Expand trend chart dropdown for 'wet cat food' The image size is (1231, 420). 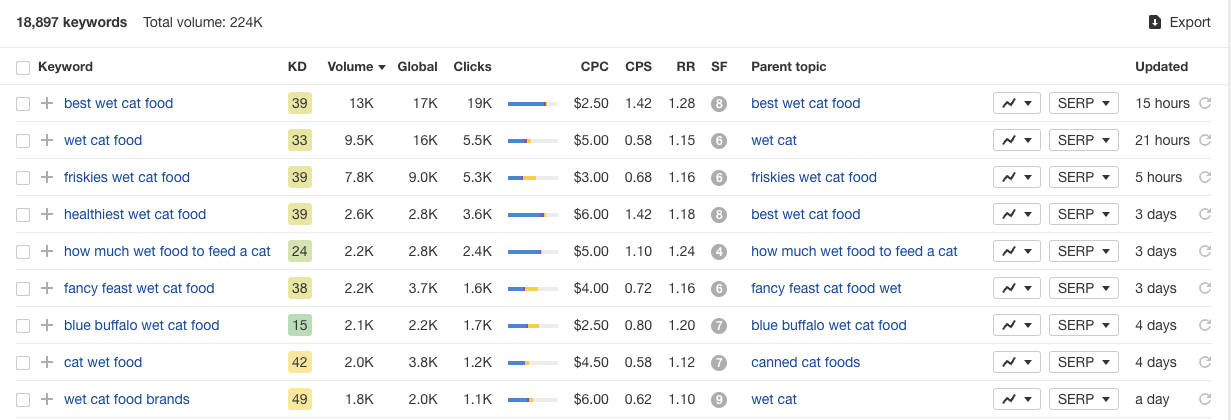[1017, 140]
